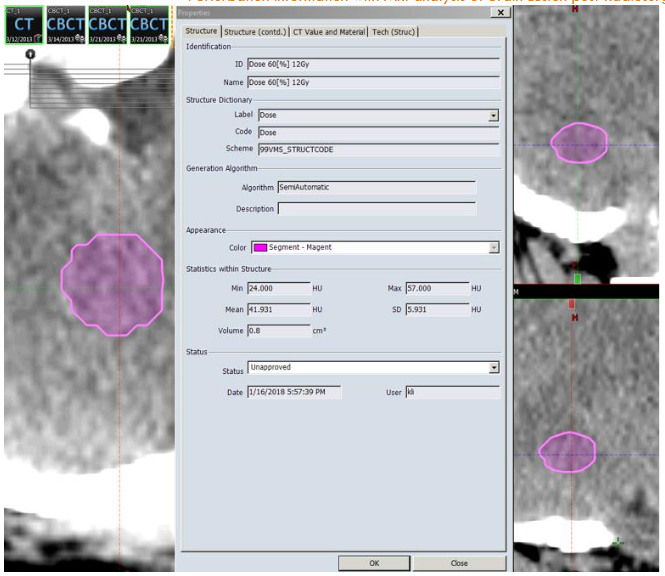Click the Mean value 41.931 field
The height and width of the screenshot is (576, 665).
coord(279,310)
